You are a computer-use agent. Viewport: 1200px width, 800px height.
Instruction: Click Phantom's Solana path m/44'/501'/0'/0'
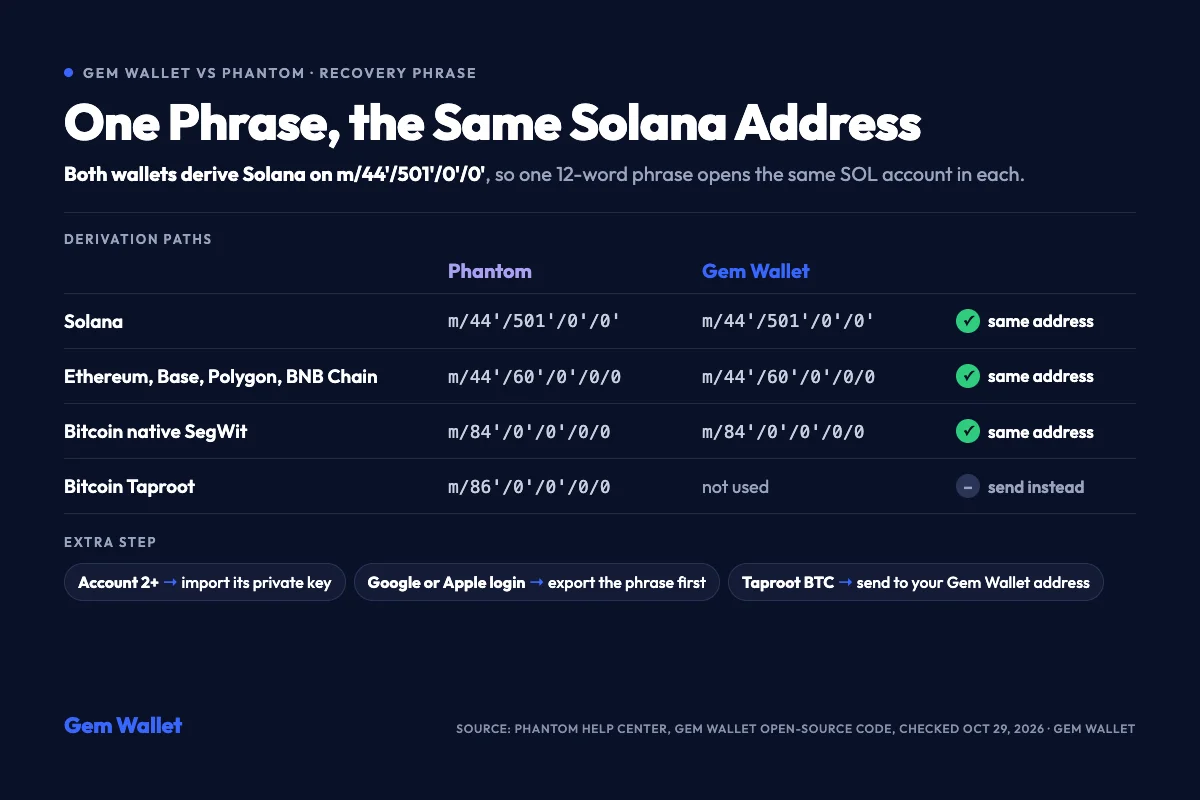tap(534, 321)
